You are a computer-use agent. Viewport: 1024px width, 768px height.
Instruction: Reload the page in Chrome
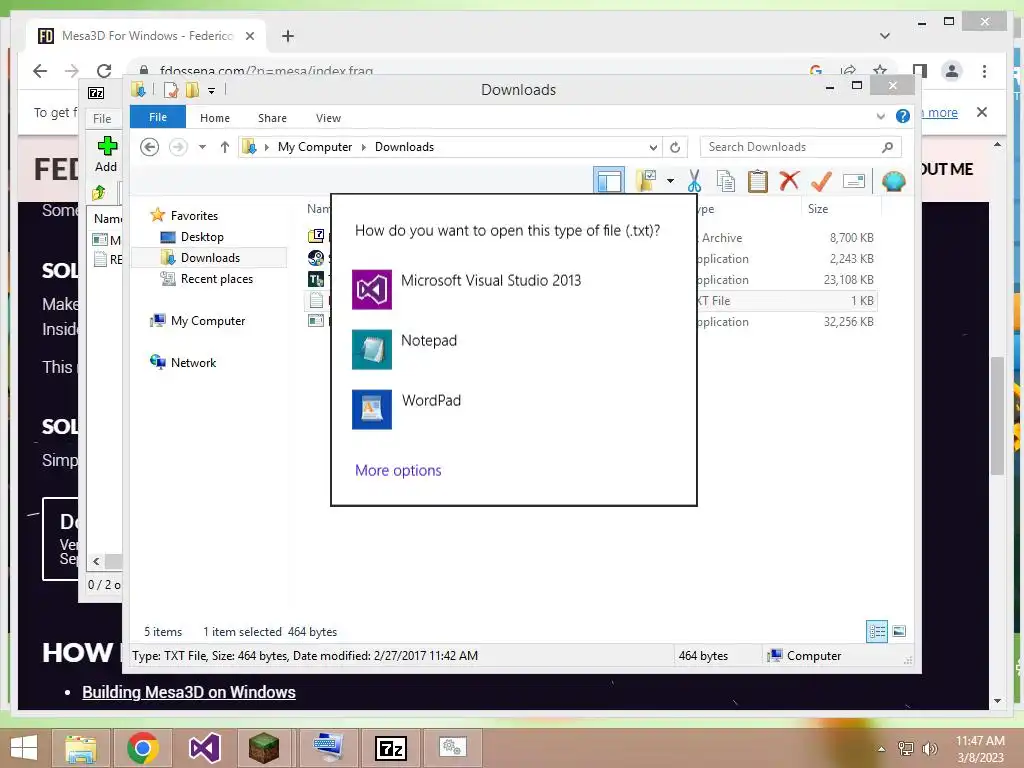104,71
